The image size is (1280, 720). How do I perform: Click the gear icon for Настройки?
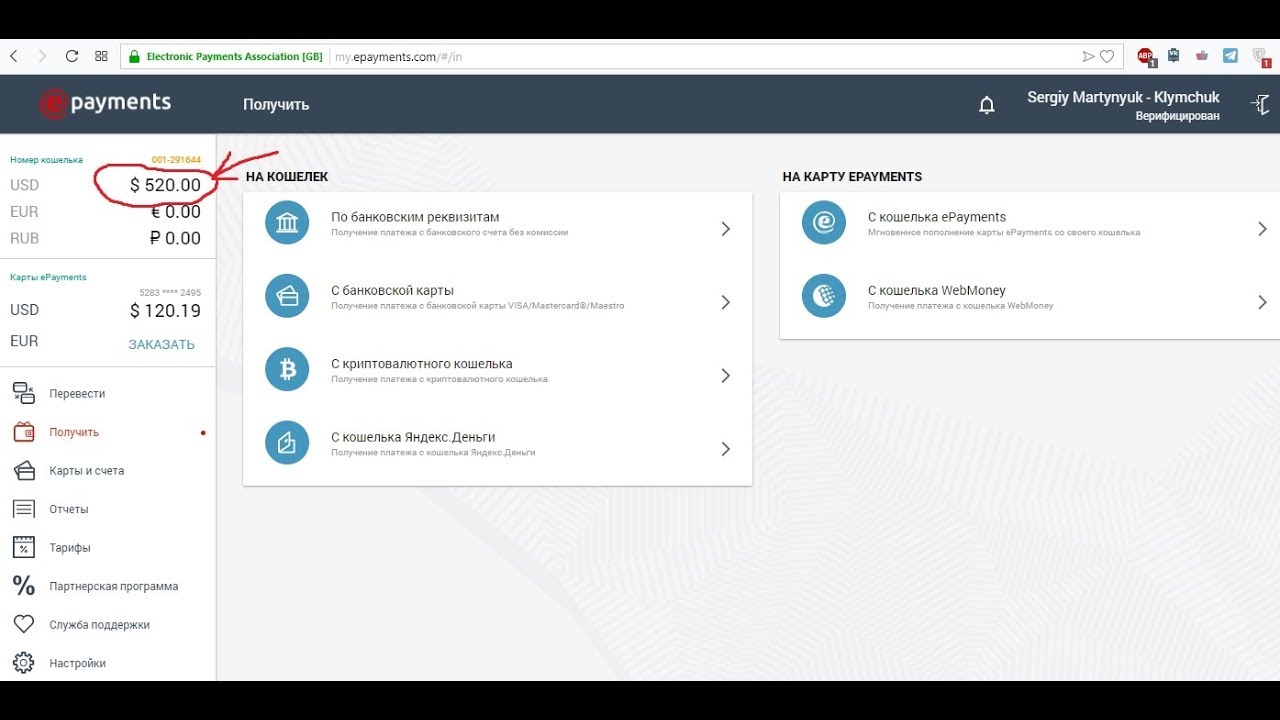24,663
